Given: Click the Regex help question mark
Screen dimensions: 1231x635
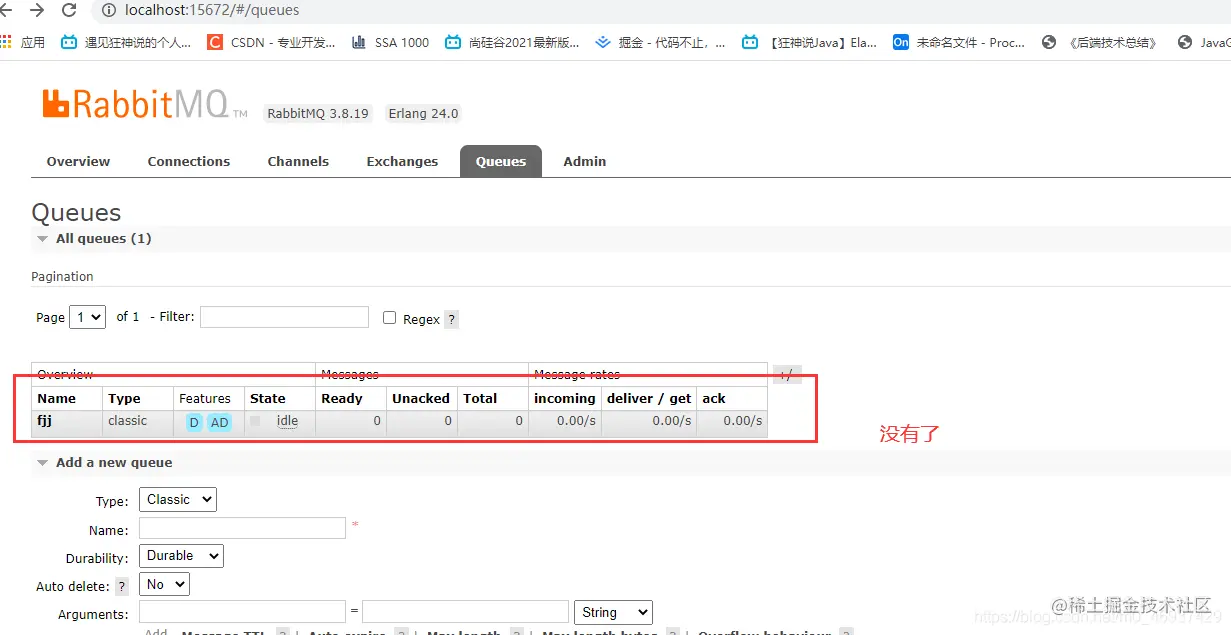Looking at the screenshot, I should tap(451, 319).
